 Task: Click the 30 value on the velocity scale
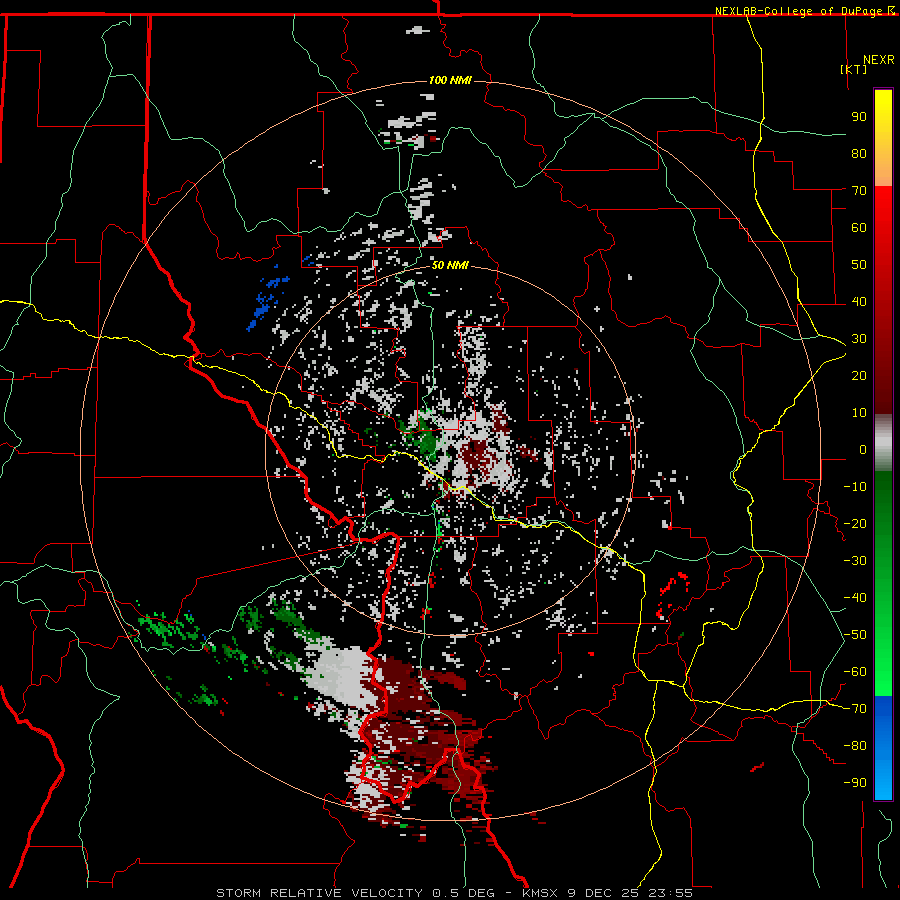(x=859, y=339)
